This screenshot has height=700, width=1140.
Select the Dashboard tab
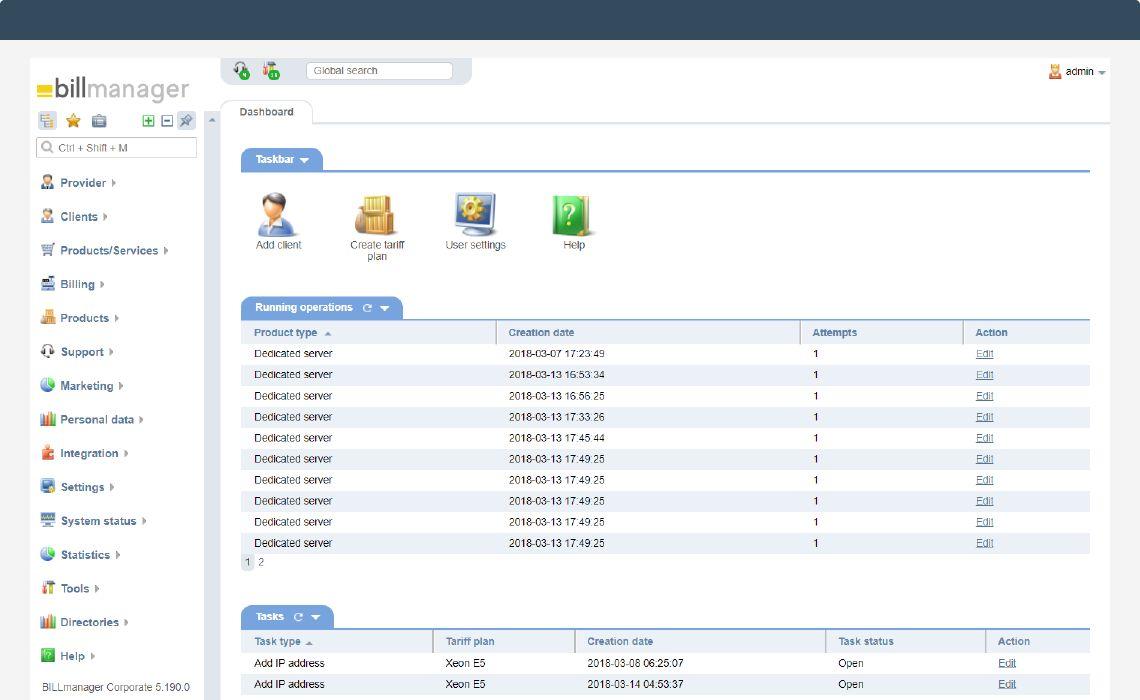point(266,112)
